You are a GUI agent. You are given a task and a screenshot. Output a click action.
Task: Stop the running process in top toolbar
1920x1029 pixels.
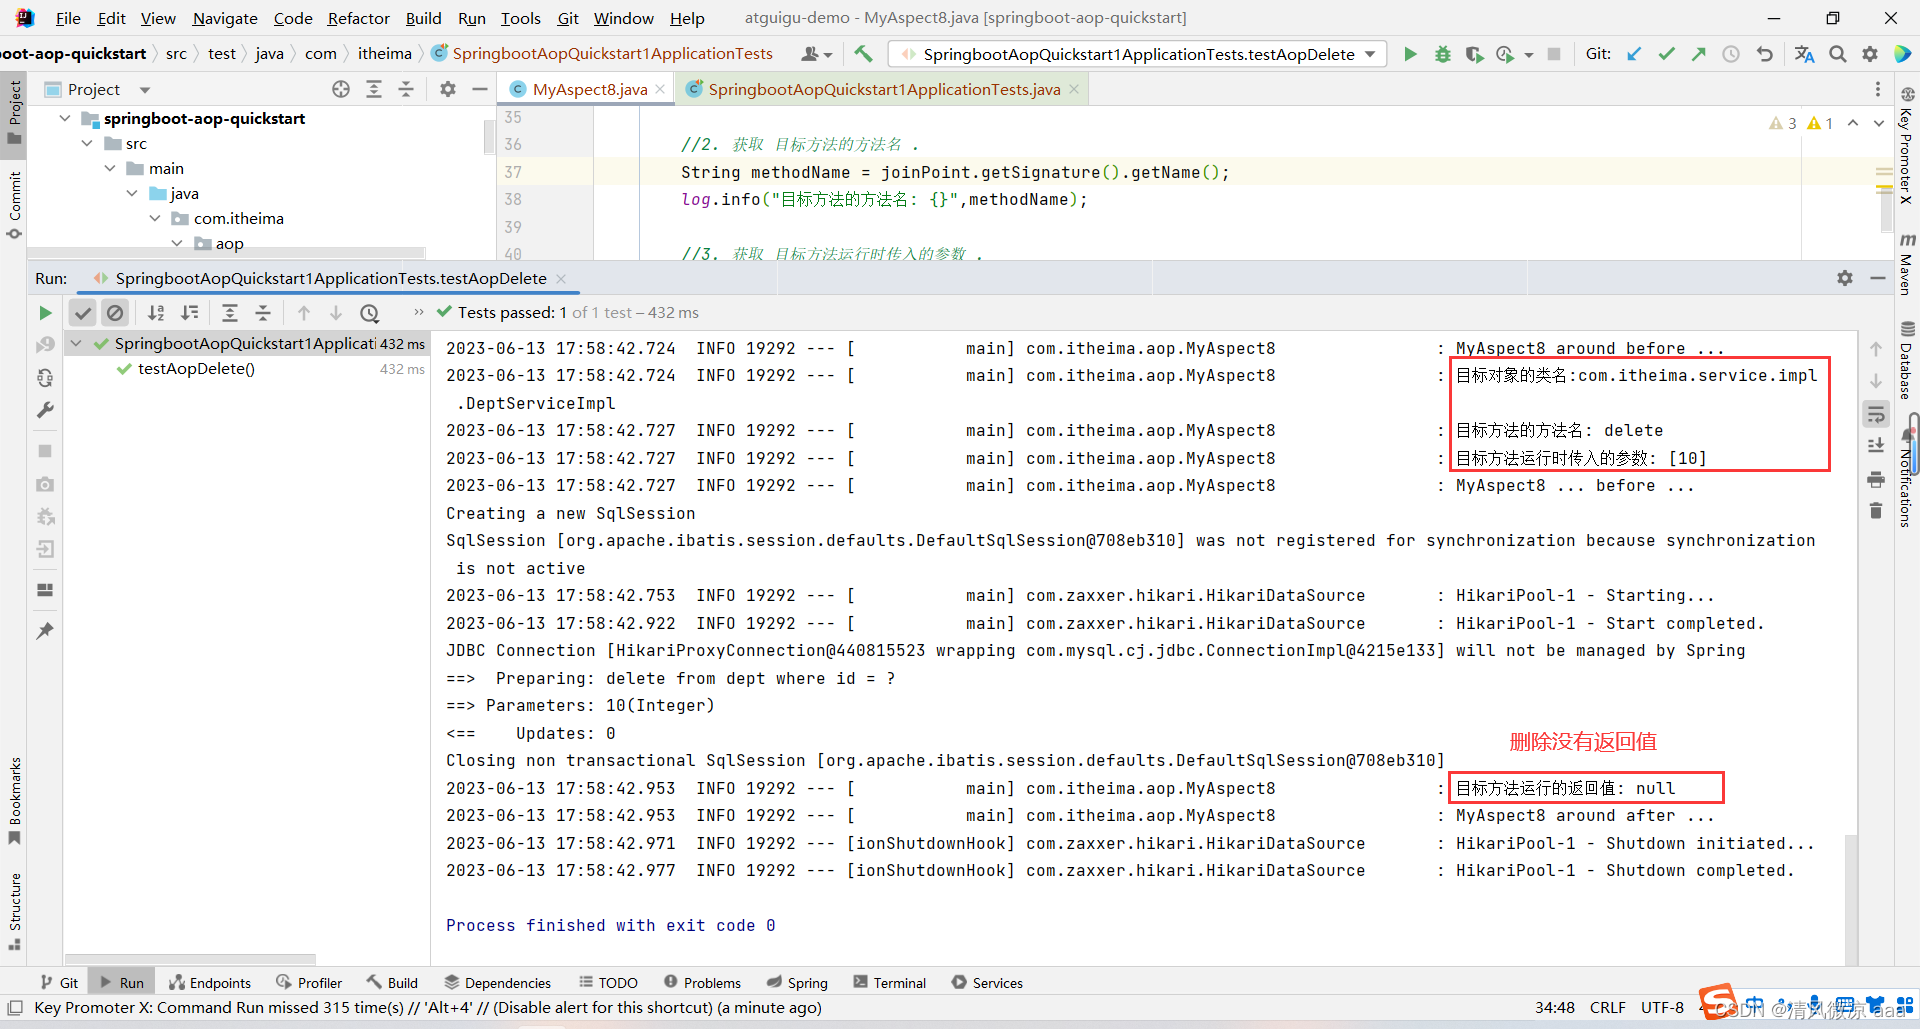(1554, 54)
